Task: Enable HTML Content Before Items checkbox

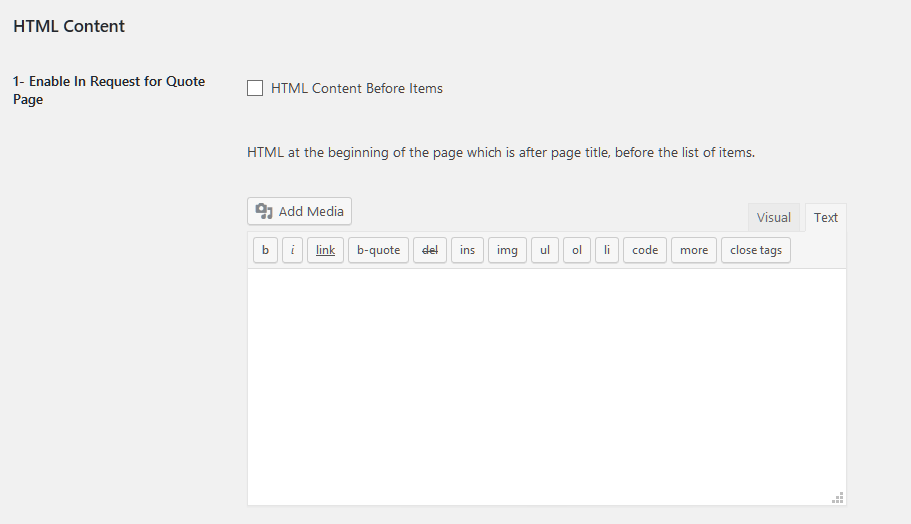Action: pyautogui.click(x=255, y=88)
